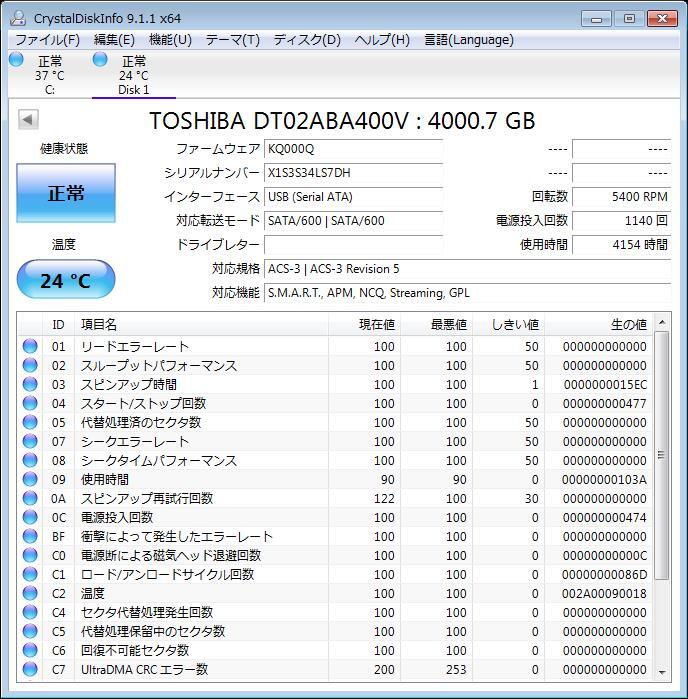Viewport: 688px width, 699px height.
Task: Click the firmware field KQ000Q
Action: [x=354, y=149]
